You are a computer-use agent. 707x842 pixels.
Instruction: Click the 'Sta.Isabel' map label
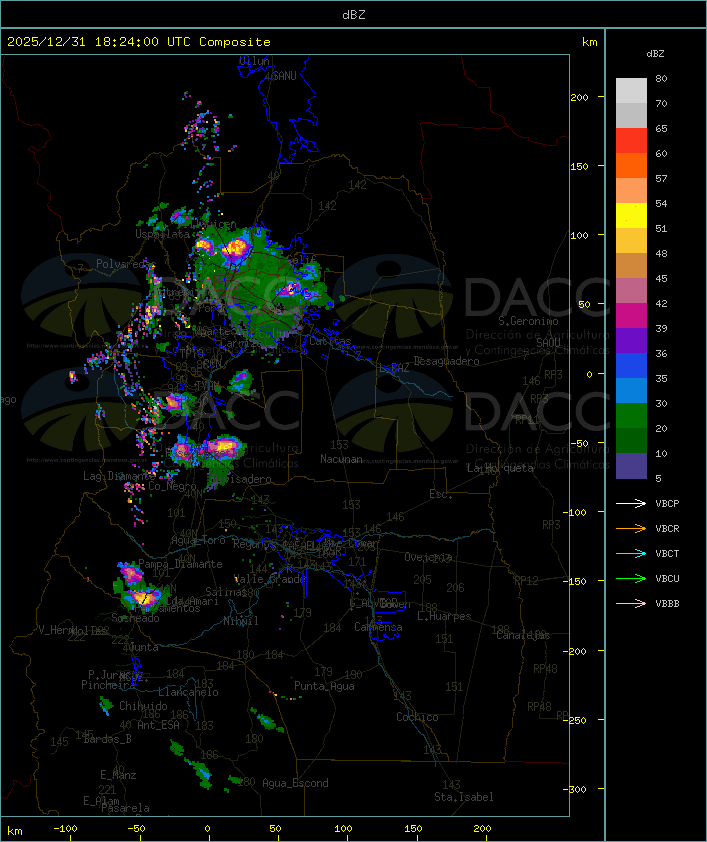coord(463,797)
